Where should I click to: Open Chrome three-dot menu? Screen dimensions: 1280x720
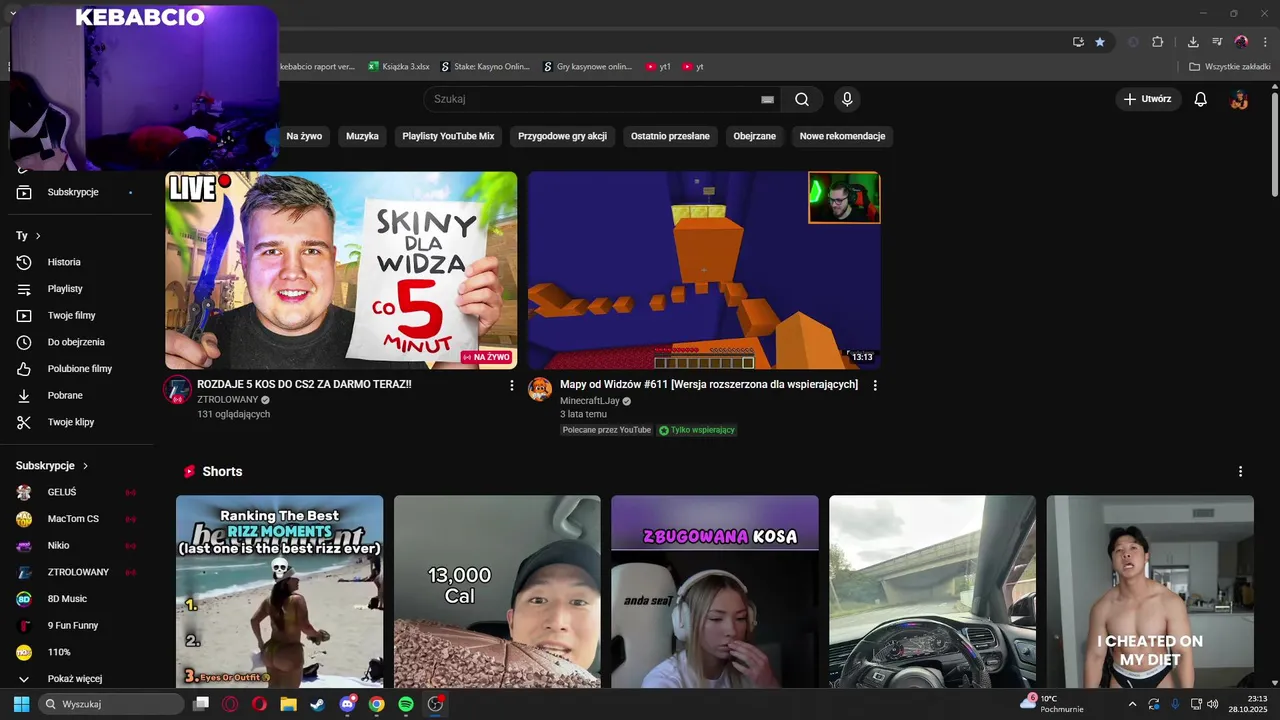coord(1265,42)
